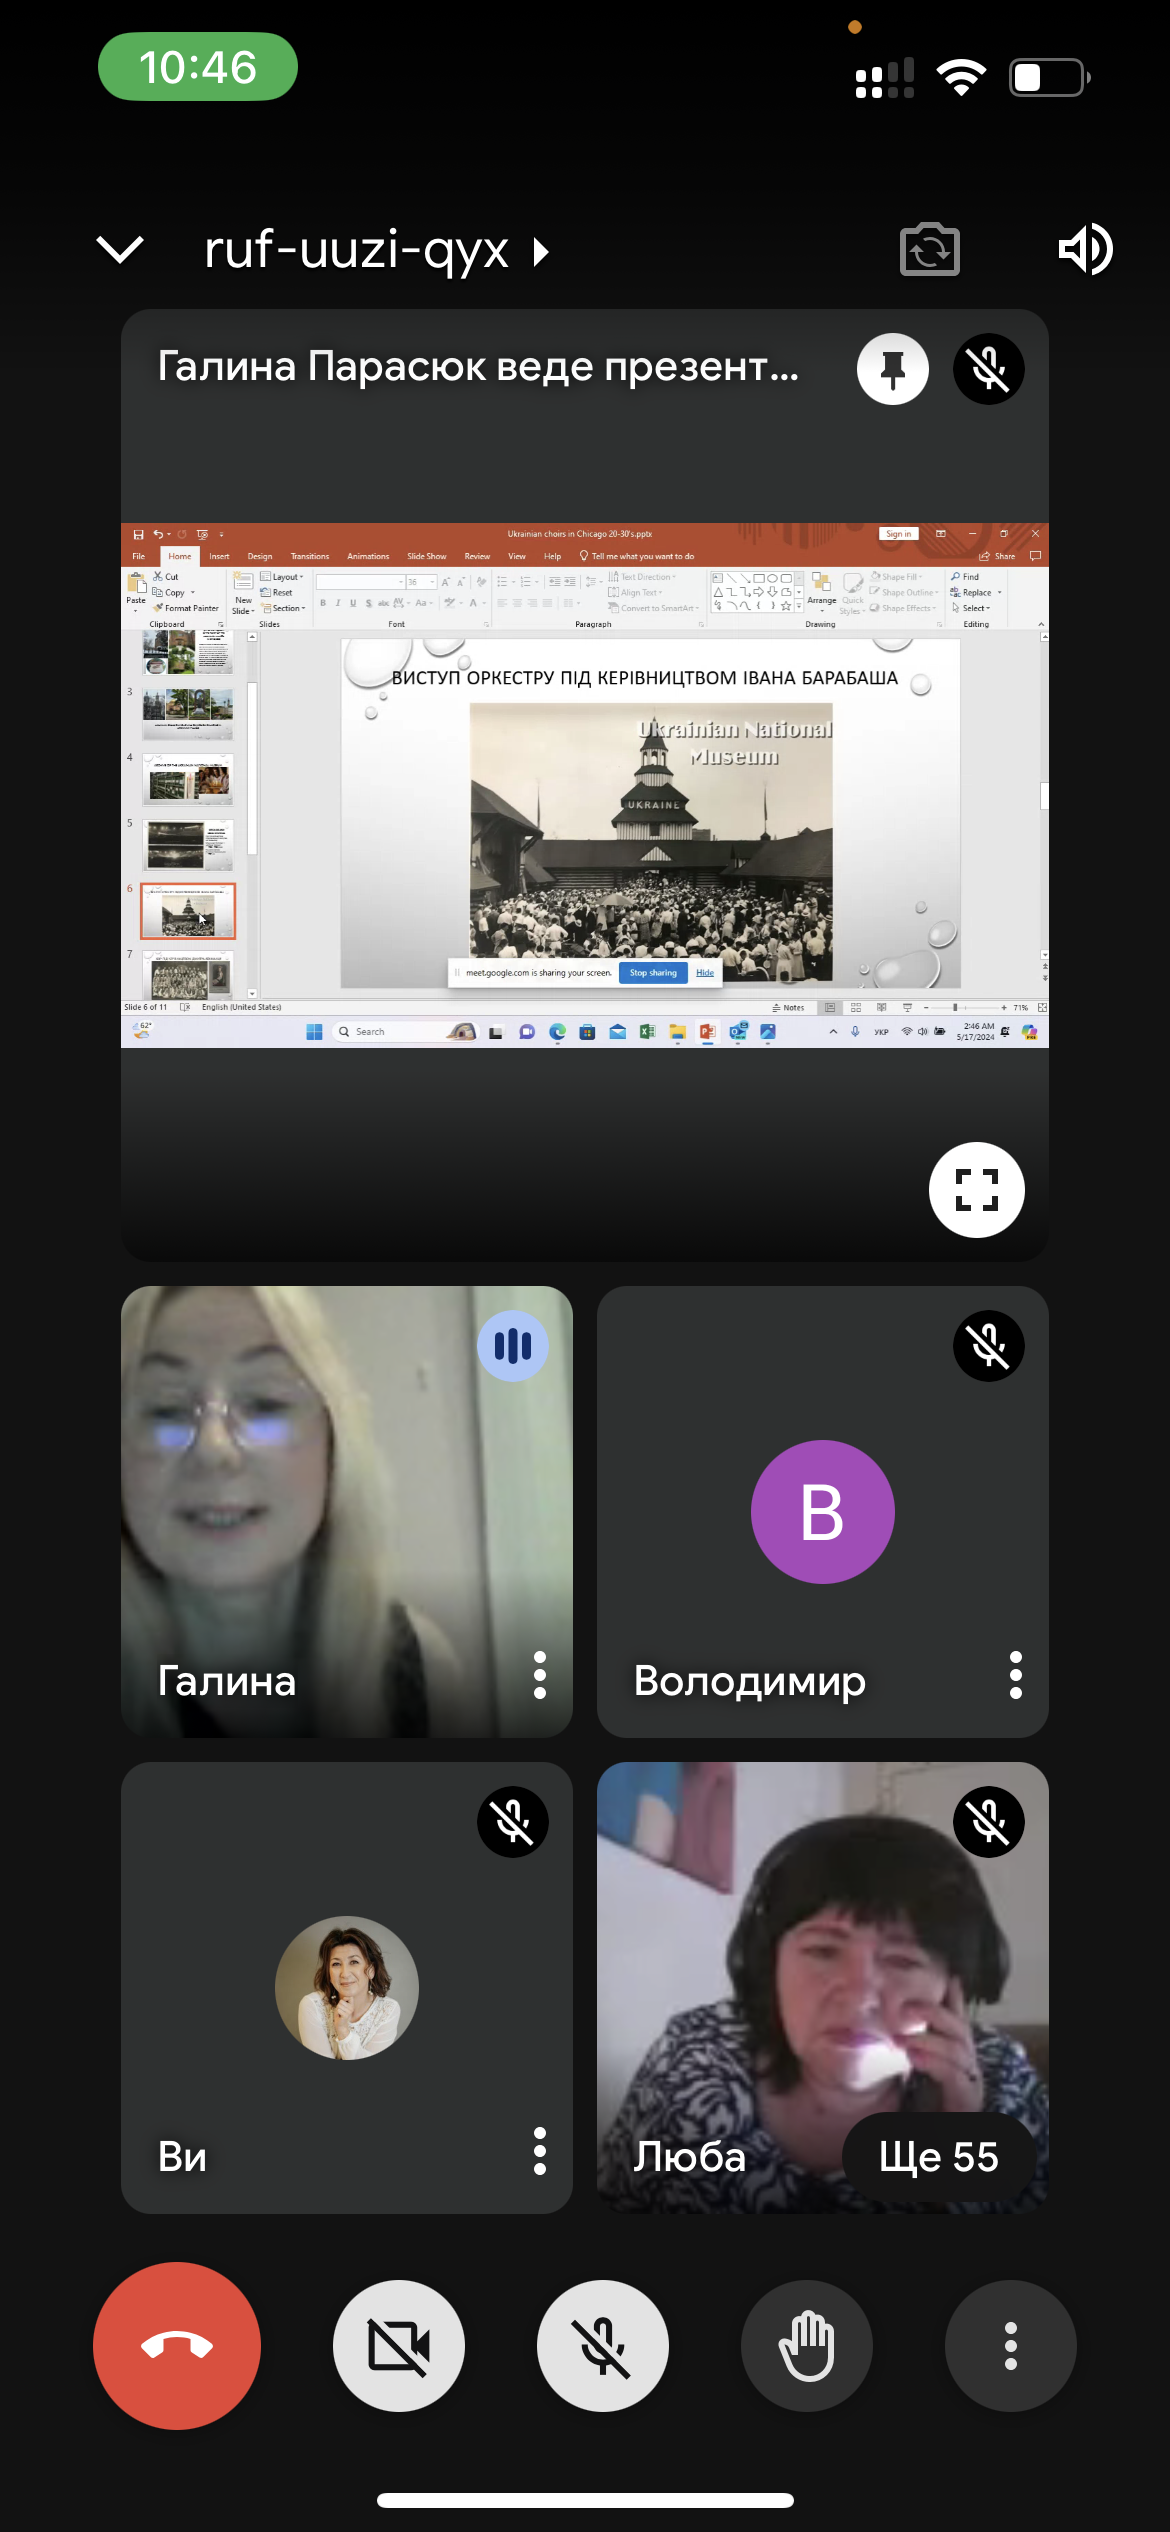Screen dimensions: 1170x2532
Task: Tap the muted mic icon on presentation tile
Action: [x=988, y=369]
